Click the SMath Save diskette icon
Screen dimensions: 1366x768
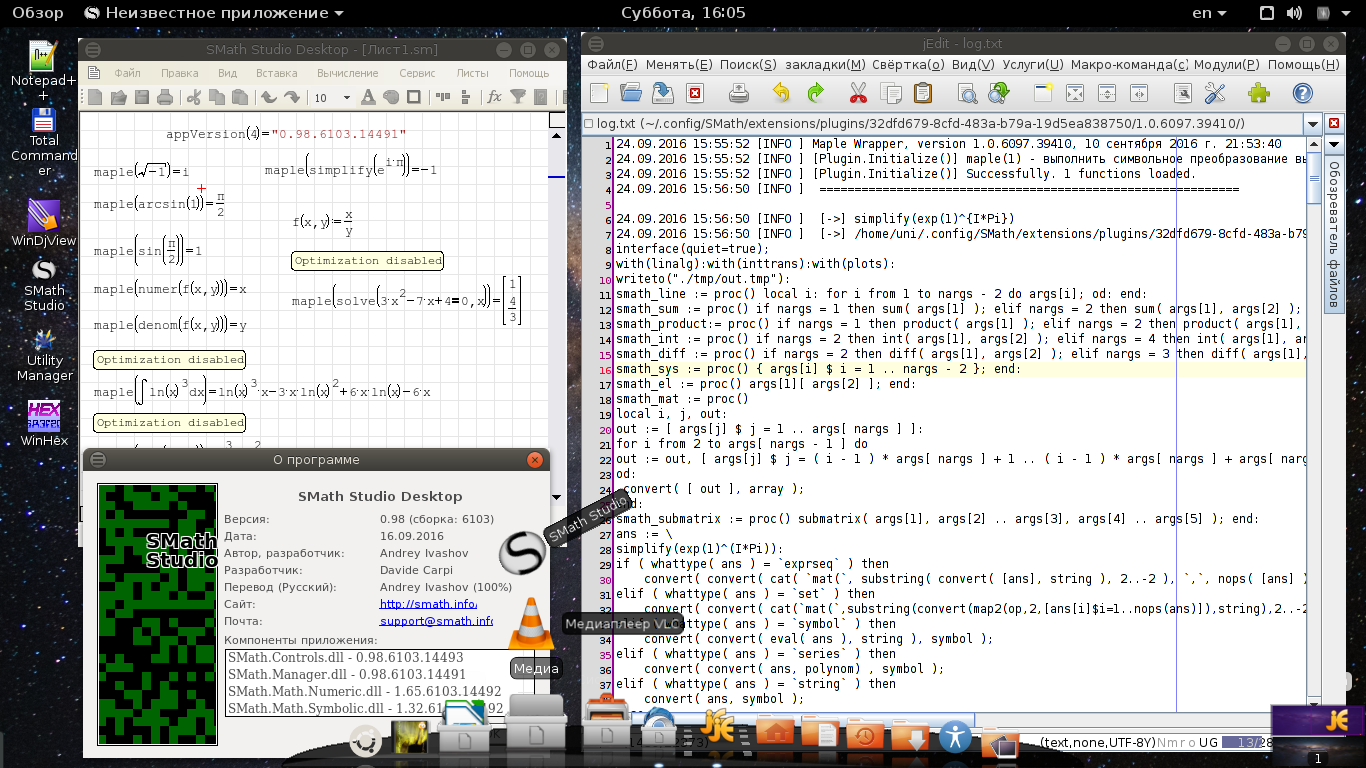point(141,97)
